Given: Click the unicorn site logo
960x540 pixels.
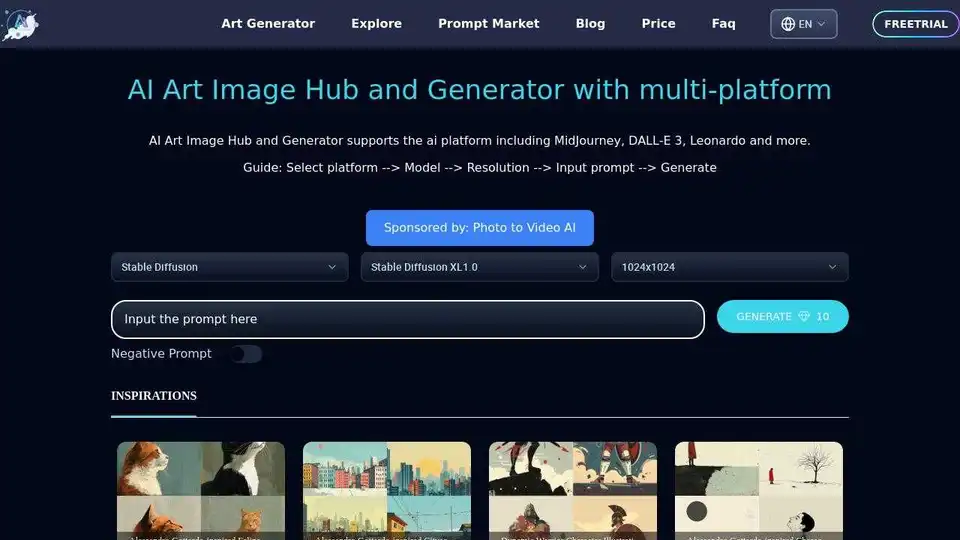Looking at the screenshot, I should (20, 24).
